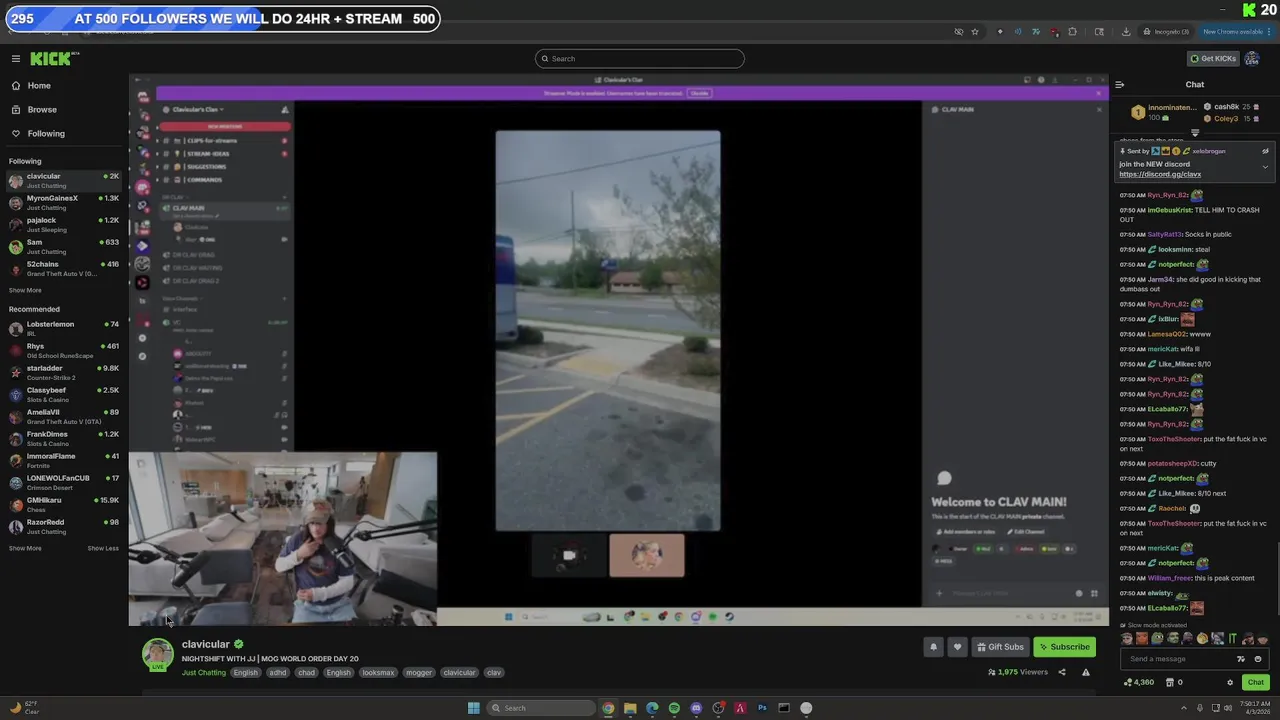Open AmeliaVII recommended channel

tap(64, 417)
